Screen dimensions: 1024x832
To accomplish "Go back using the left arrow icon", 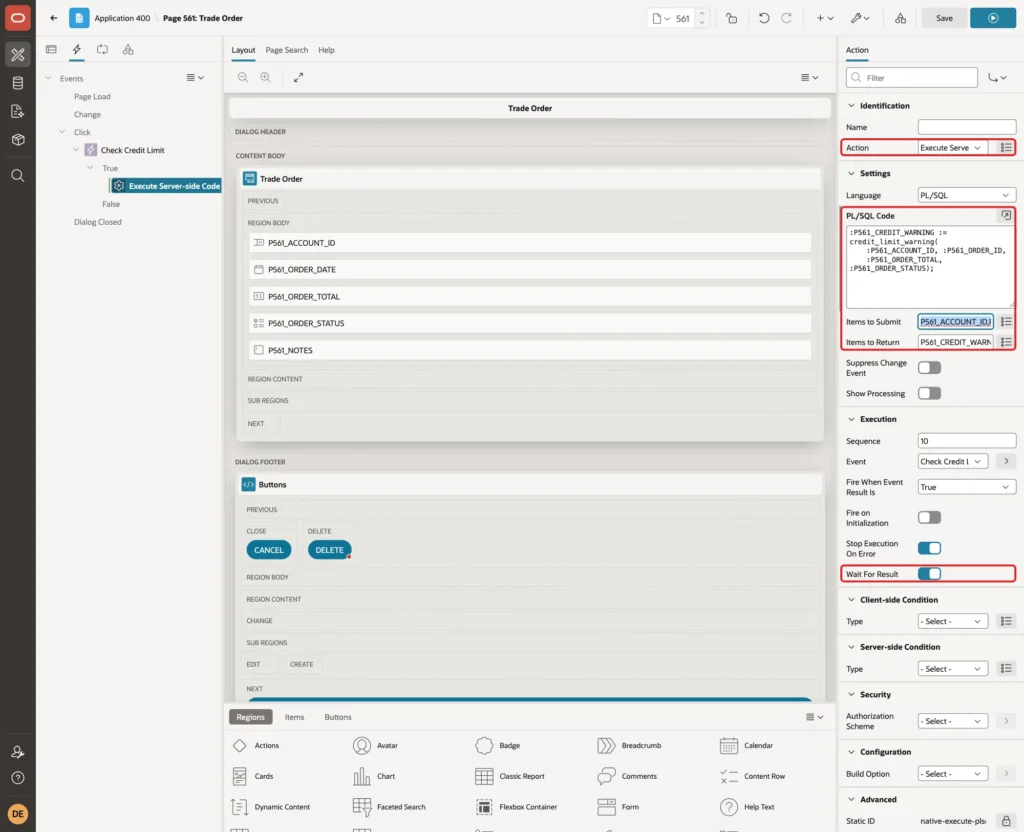I will click(x=54, y=18).
